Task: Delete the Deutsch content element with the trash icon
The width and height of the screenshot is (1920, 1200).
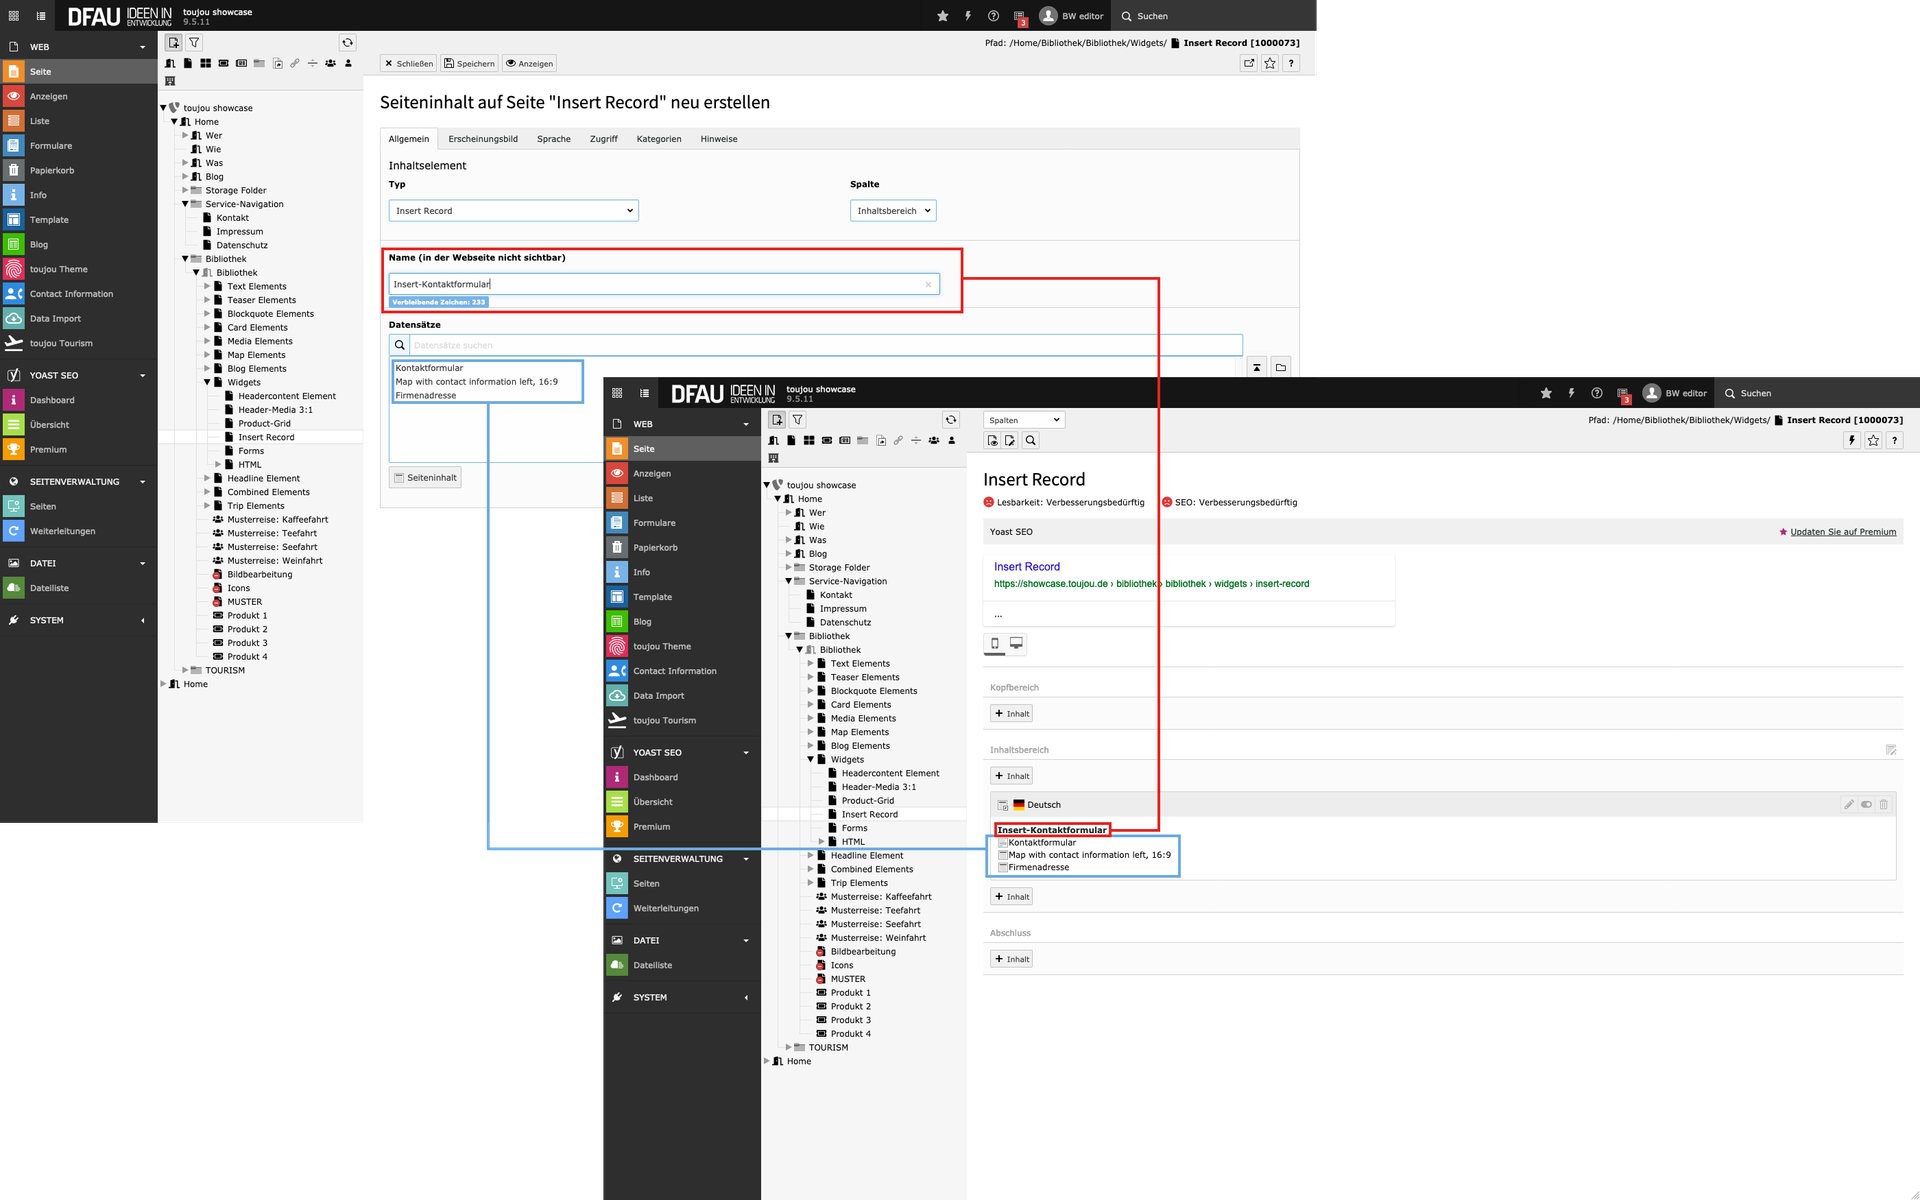Action: (1883, 805)
